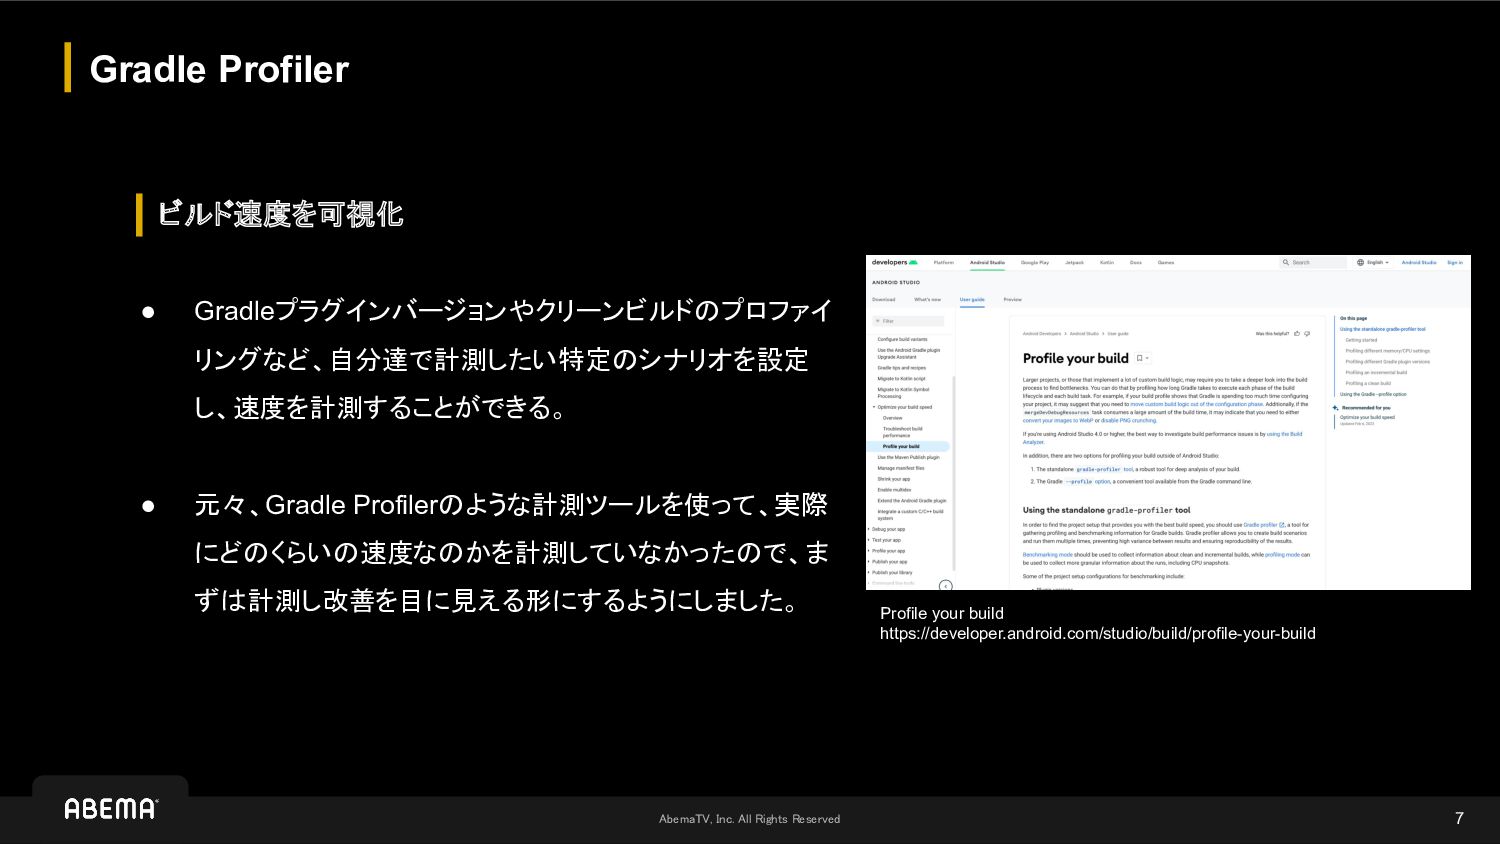
Task: Click the Android developers logo in embedded page
Action: (x=894, y=262)
